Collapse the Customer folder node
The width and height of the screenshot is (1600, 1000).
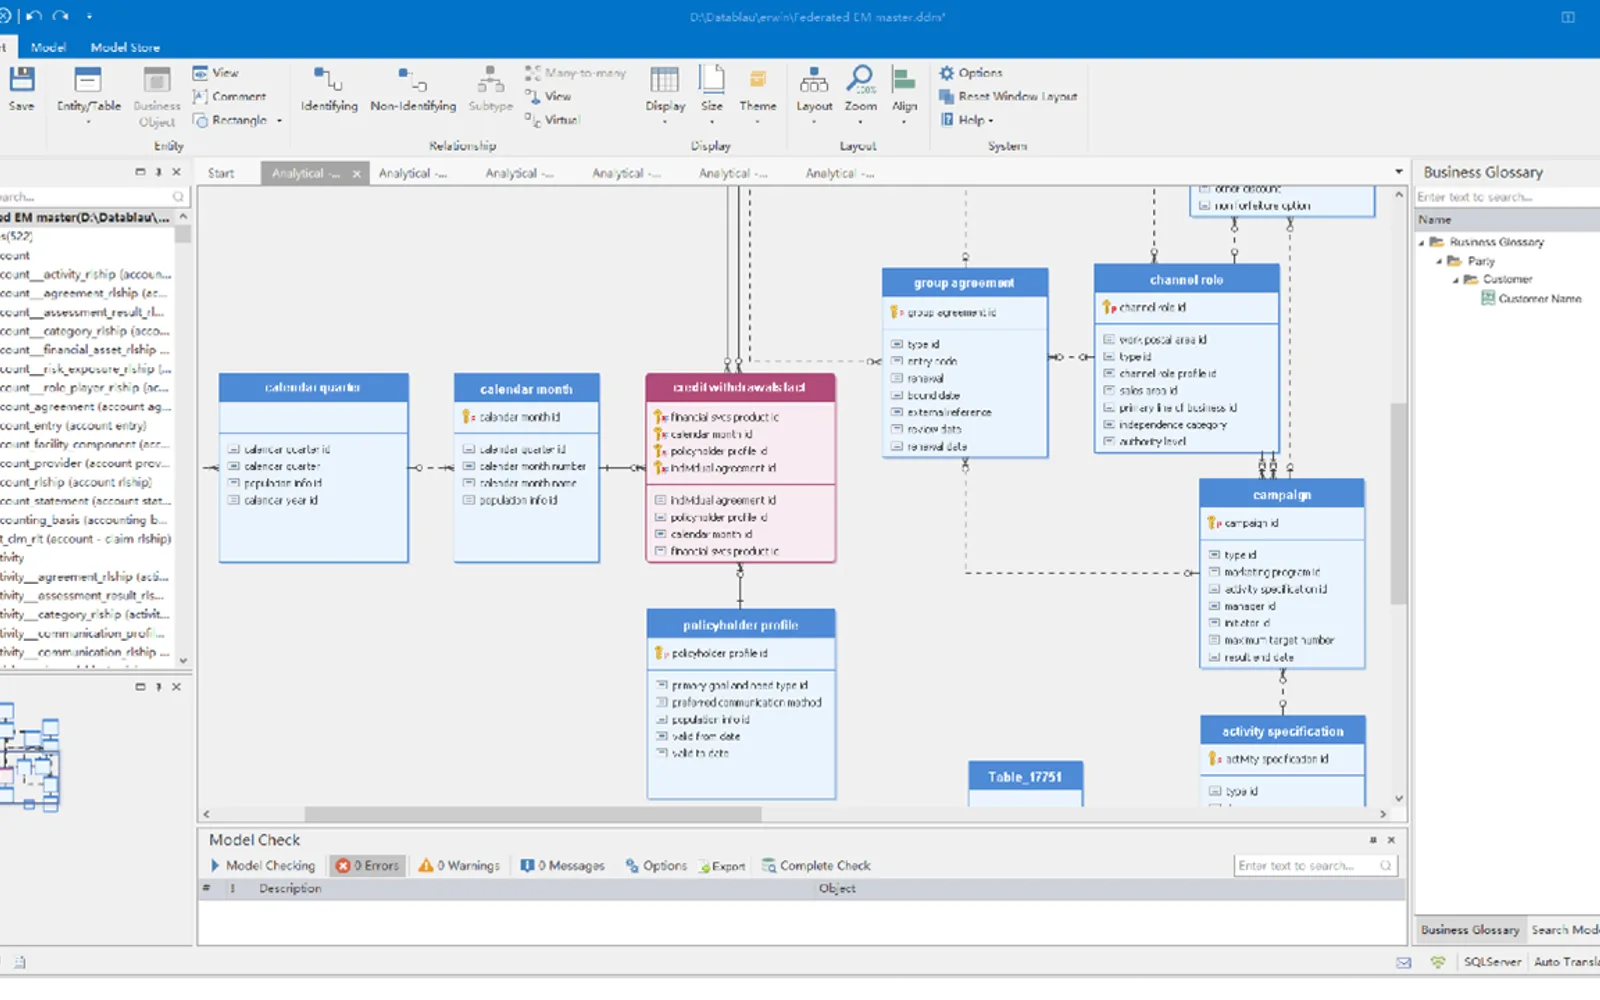[x=1456, y=280]
